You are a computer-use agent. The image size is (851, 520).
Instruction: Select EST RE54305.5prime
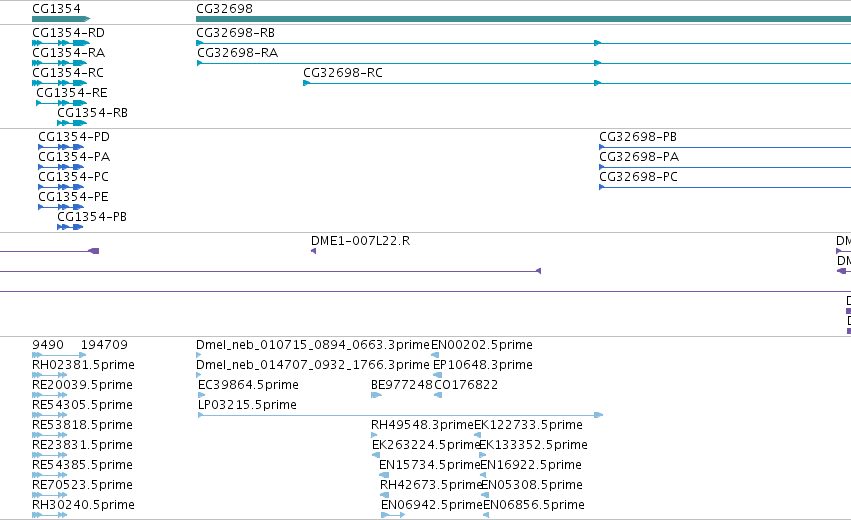pyautogui.click(x=82, y=405)
